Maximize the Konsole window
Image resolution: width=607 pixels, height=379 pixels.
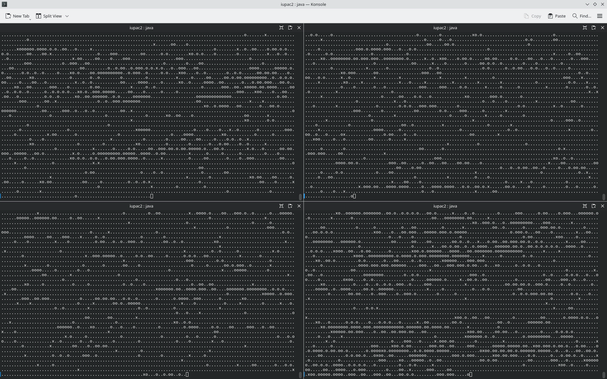pos(595,4)
